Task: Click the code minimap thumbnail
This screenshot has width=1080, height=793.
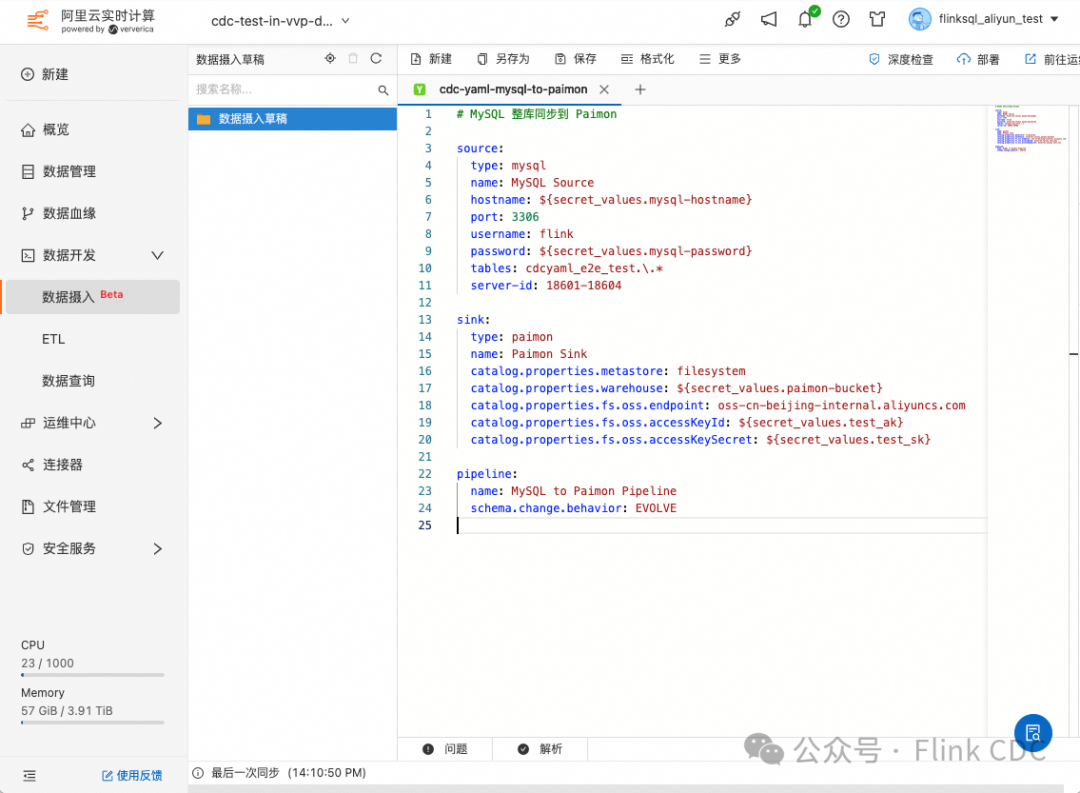Action: point(1029,128)
